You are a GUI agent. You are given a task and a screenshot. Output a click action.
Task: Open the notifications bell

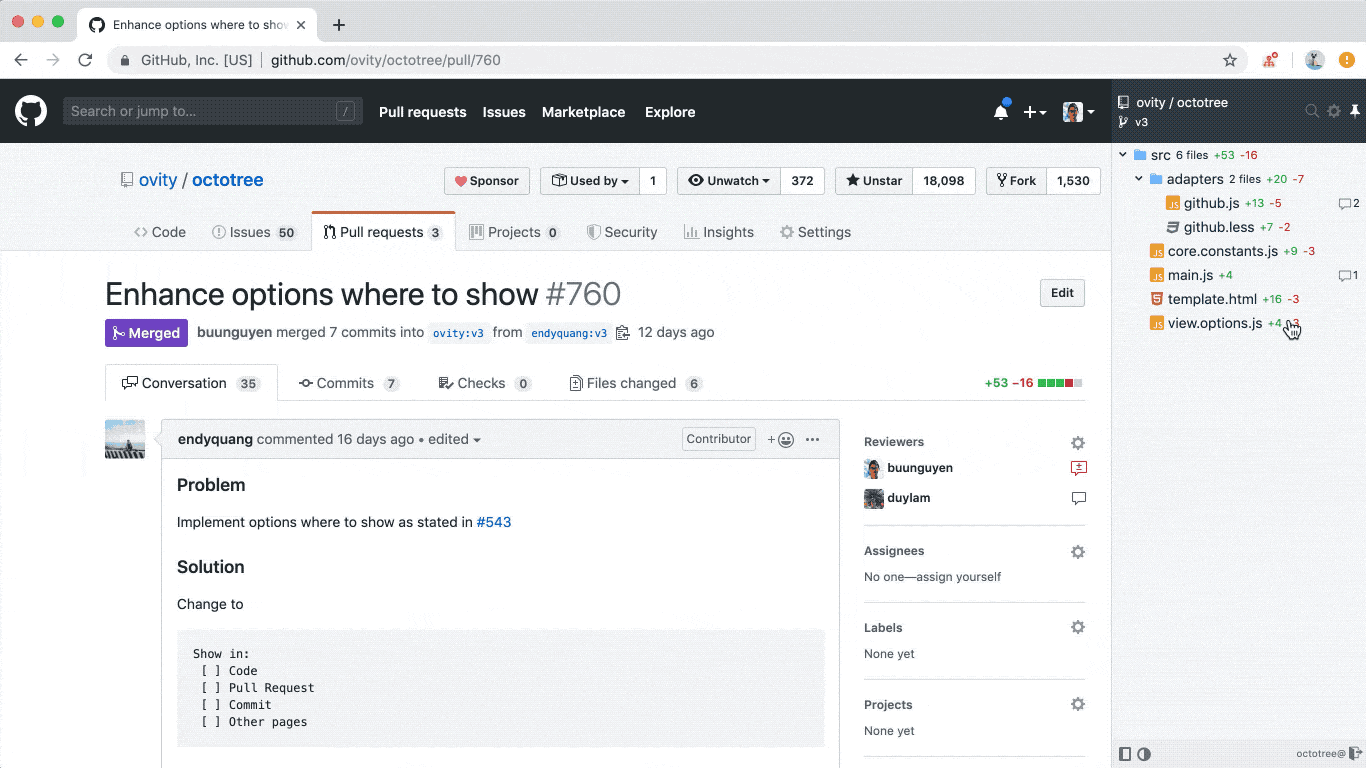tap(1001, 112)
